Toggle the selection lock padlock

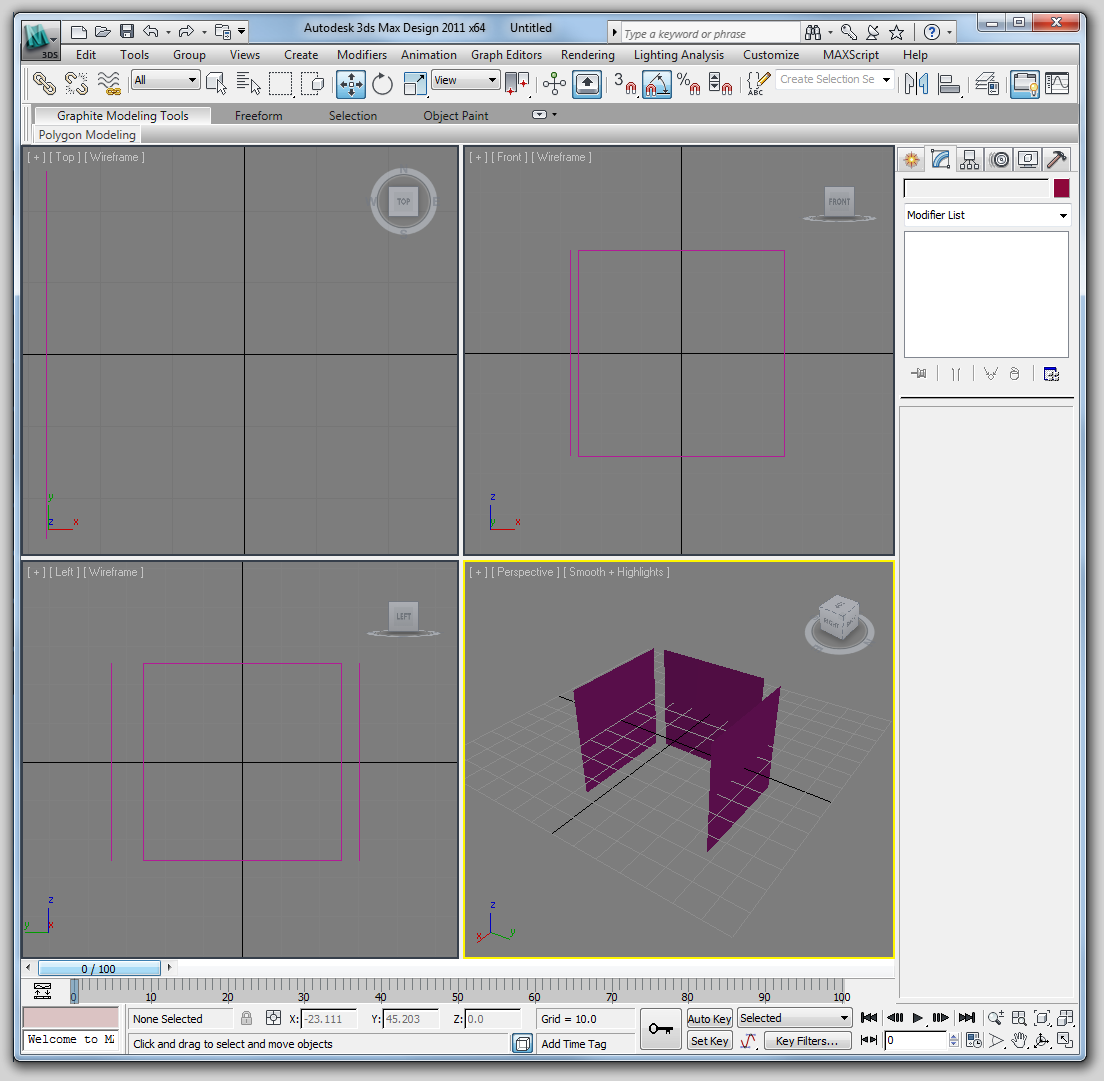click(246, 1018)
